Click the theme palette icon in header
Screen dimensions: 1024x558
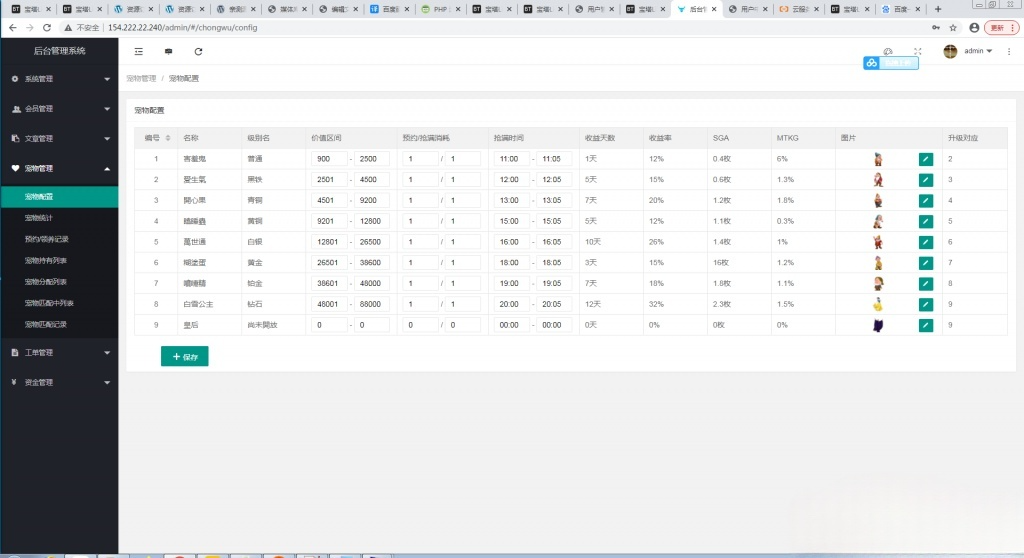pos(888,51)
